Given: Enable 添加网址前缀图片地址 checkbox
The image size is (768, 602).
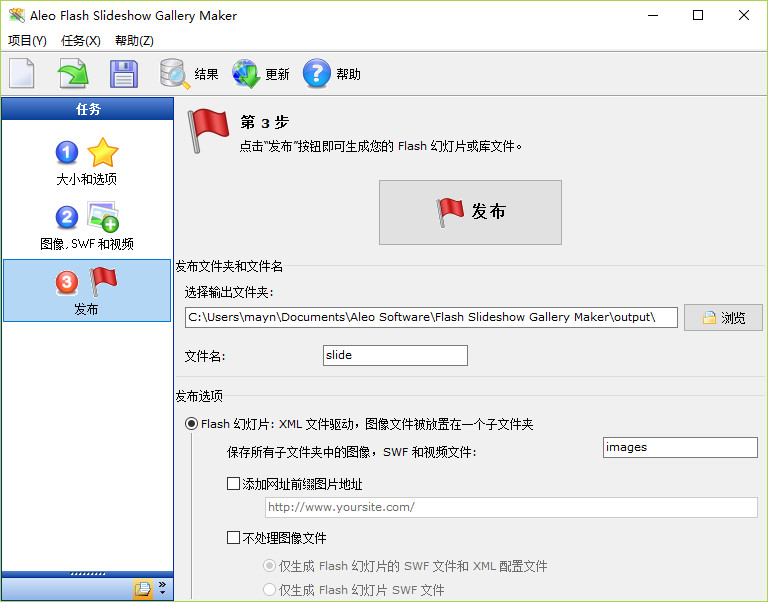Looking at the screenshot, I should [233, 484].
